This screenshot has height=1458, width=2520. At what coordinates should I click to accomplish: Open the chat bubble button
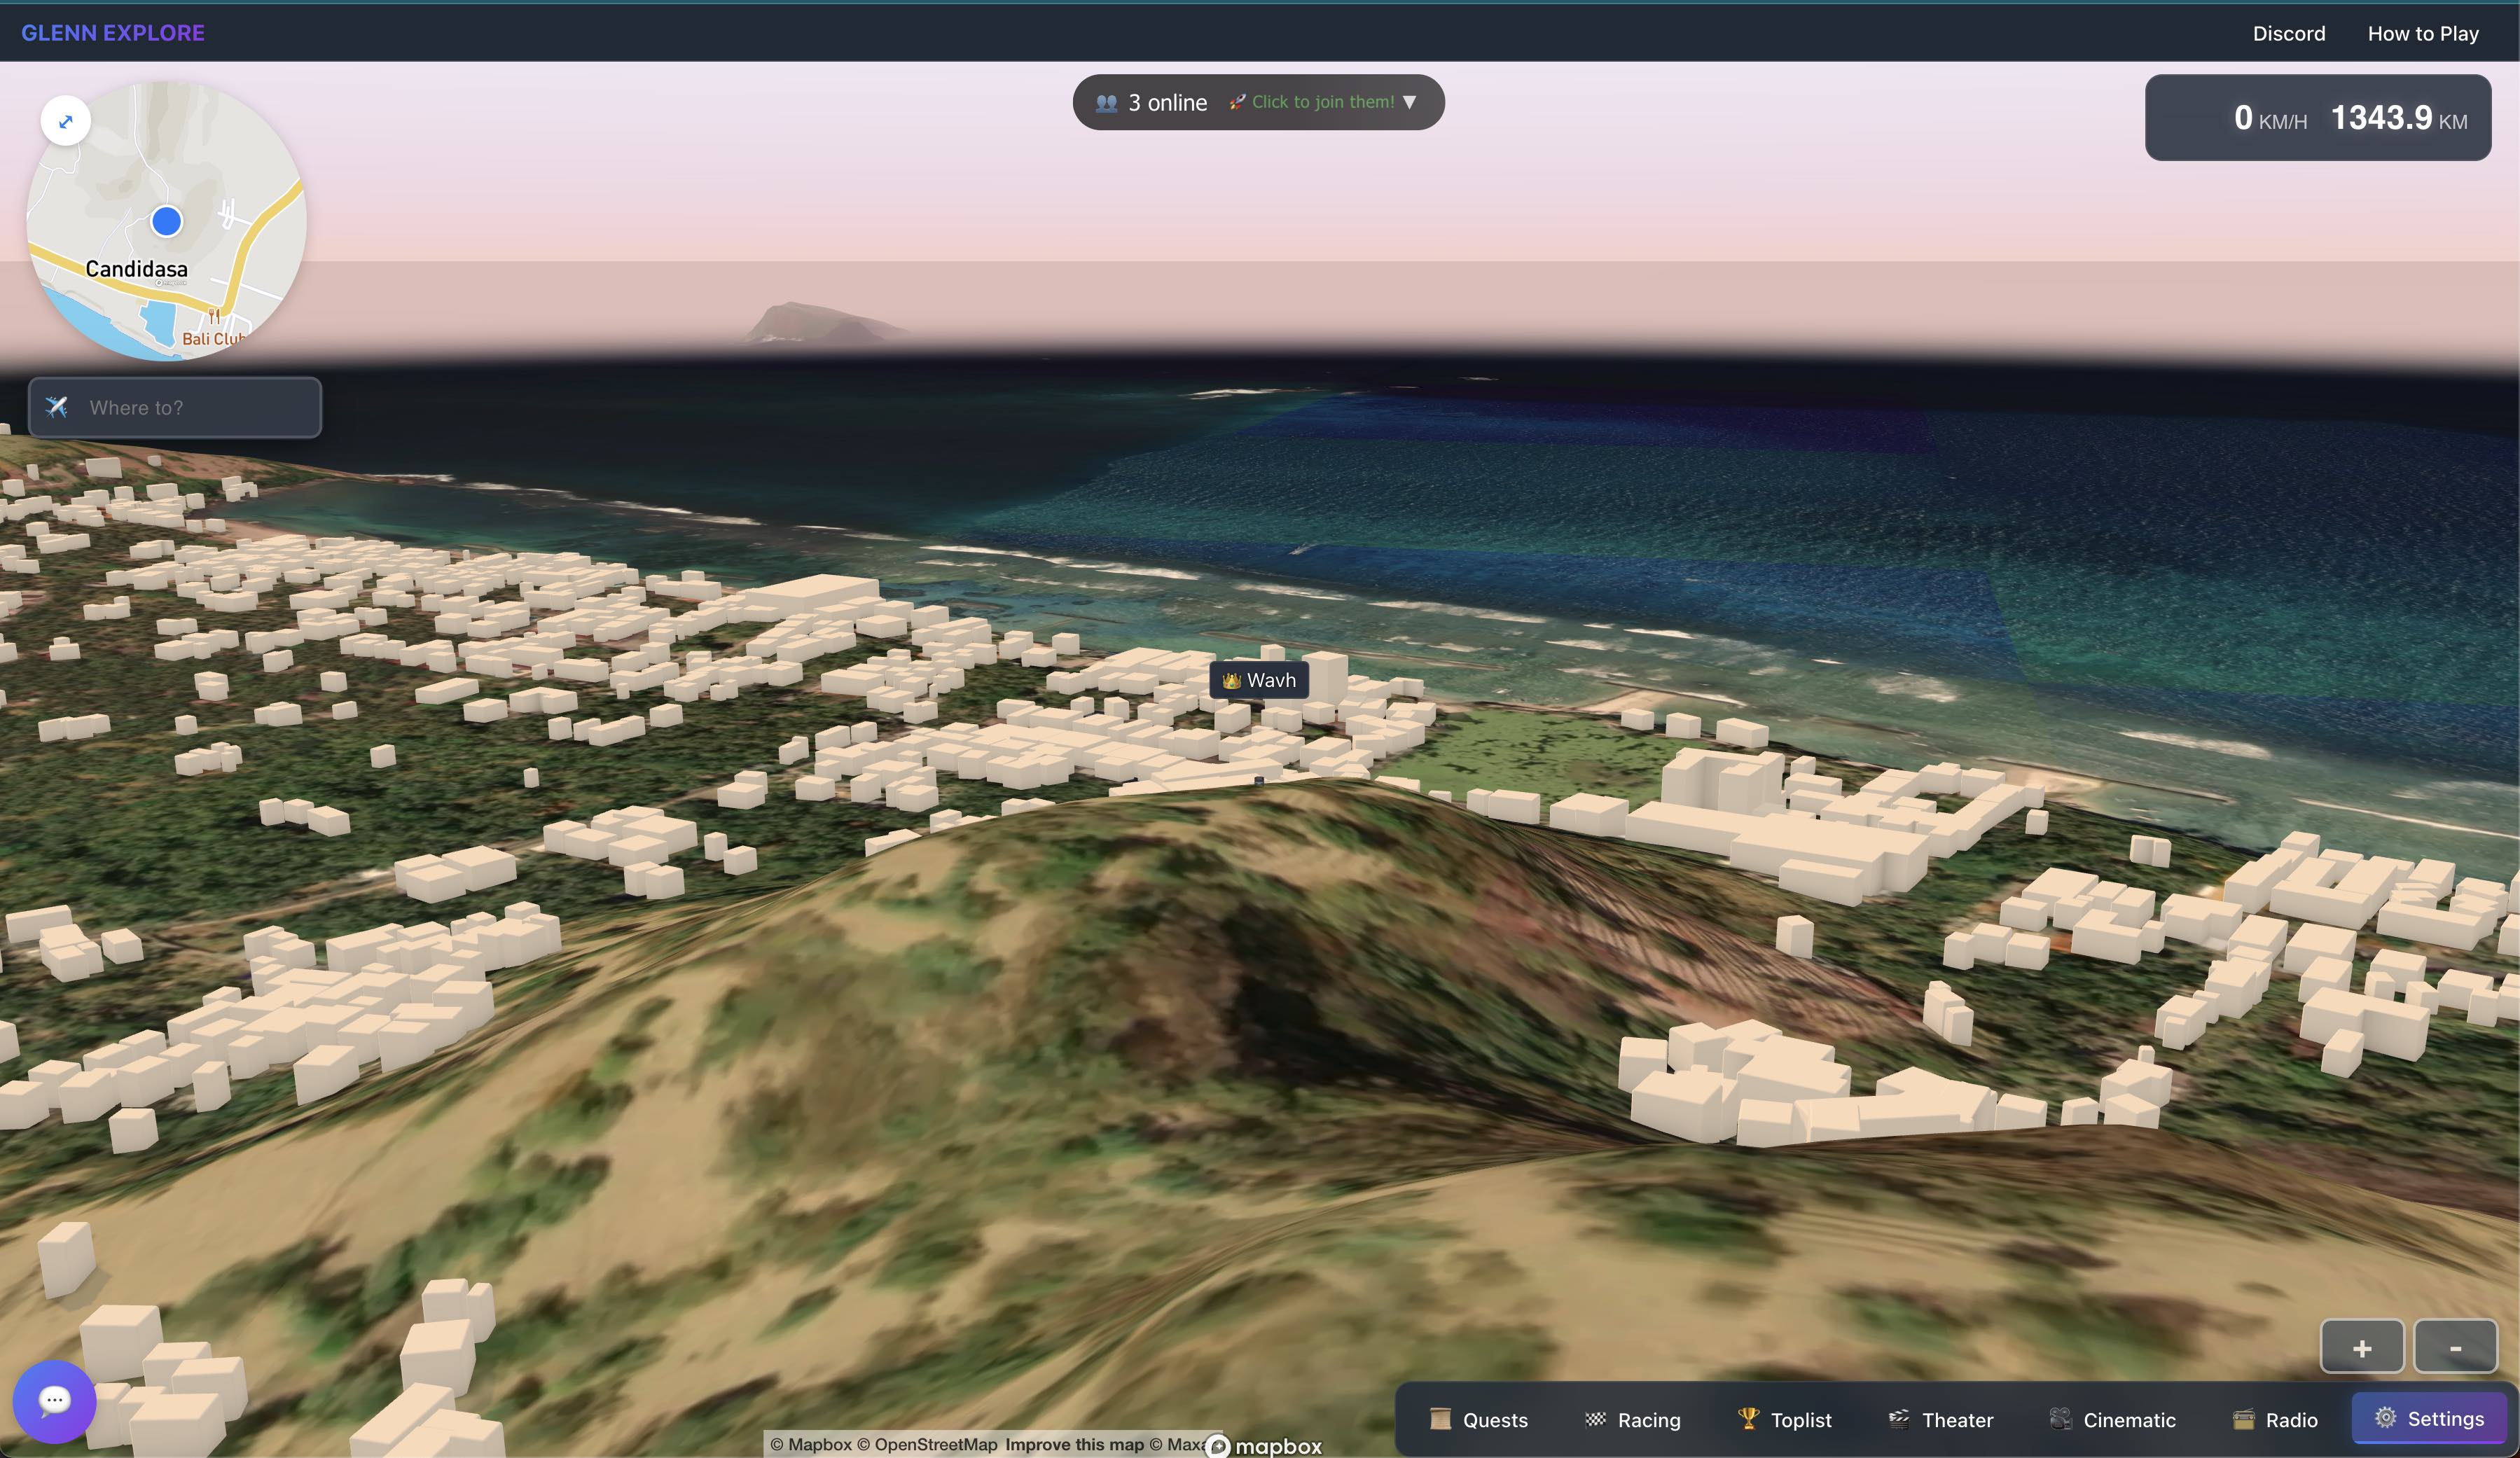(x=54, y=1400)
